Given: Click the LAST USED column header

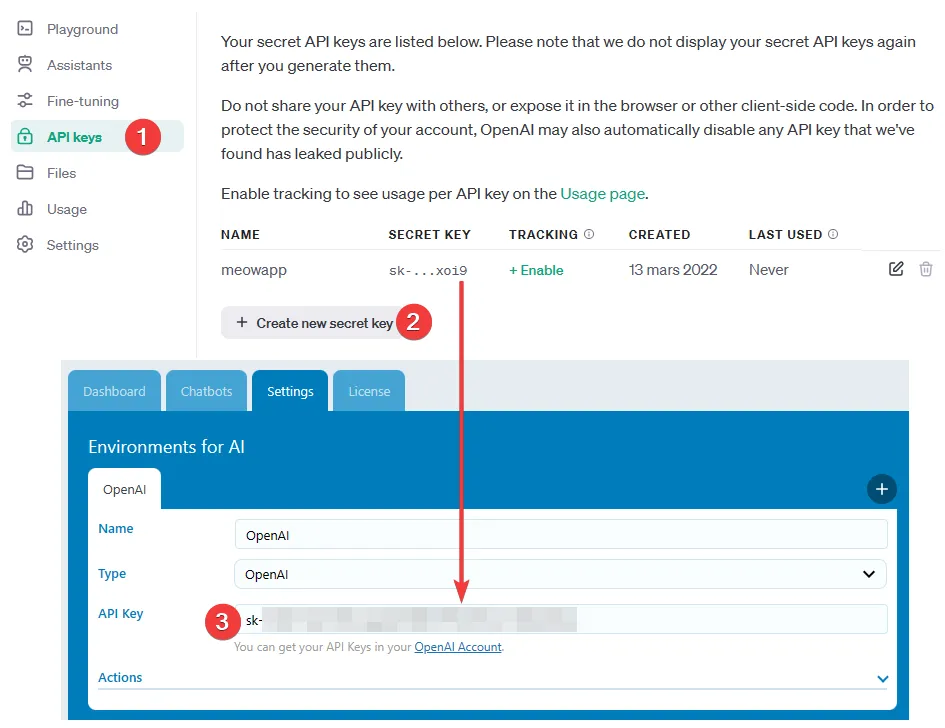Looking at the screenshot, I should (785, 234).
